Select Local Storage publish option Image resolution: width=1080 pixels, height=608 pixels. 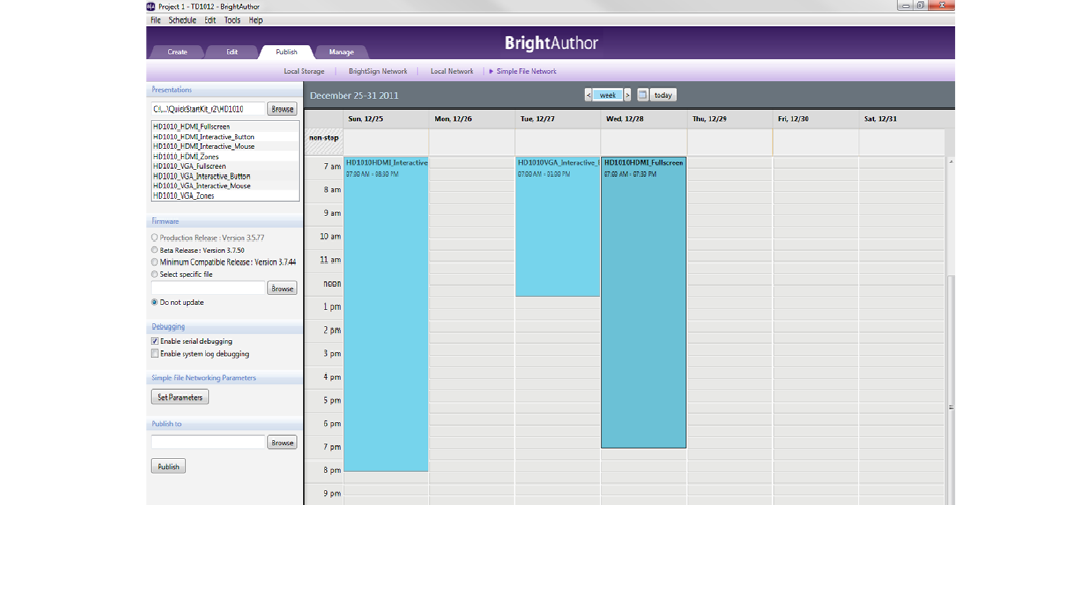[x=304, y=72]
